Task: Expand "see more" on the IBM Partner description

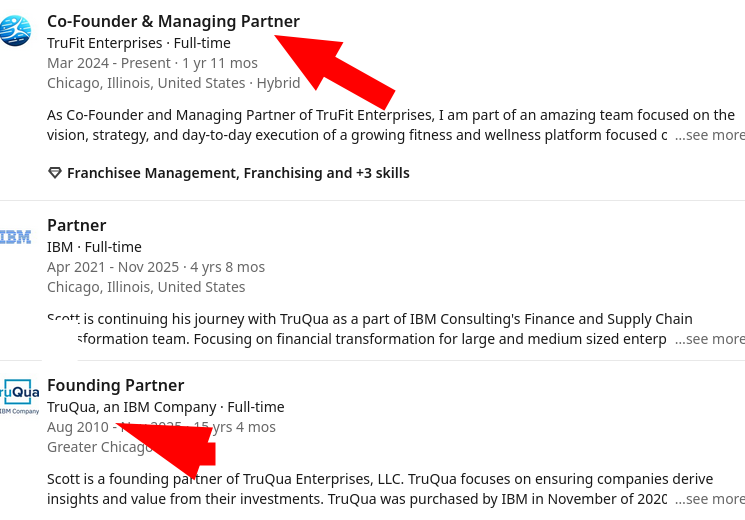Action: (709, 339)
